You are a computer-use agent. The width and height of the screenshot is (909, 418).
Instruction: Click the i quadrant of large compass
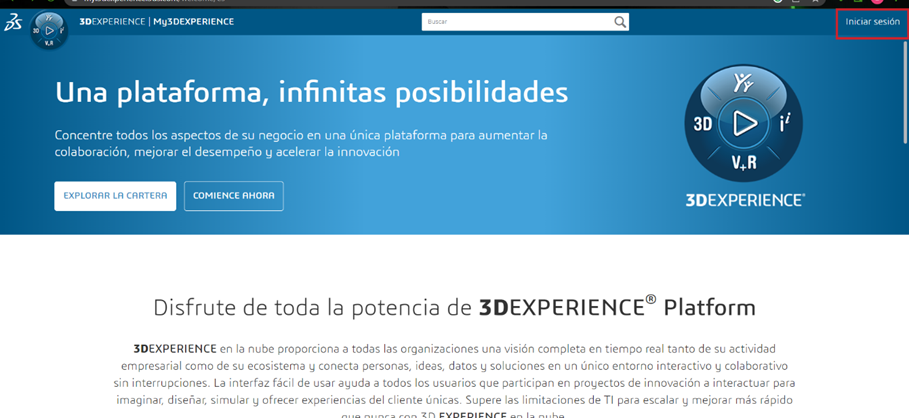[784, 123]
